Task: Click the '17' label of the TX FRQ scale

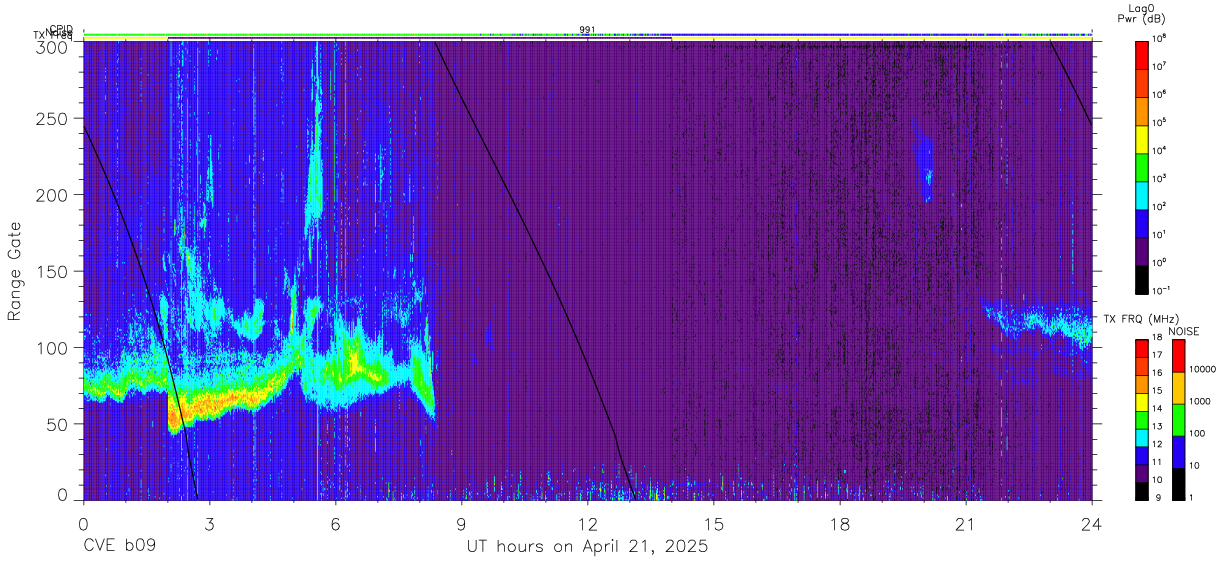Action: 1159,355
